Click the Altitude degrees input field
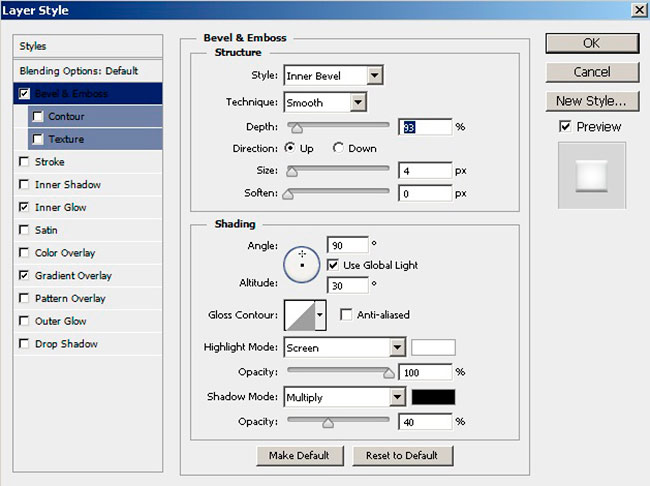Screen dimensions: 650x486 [347, 285]
